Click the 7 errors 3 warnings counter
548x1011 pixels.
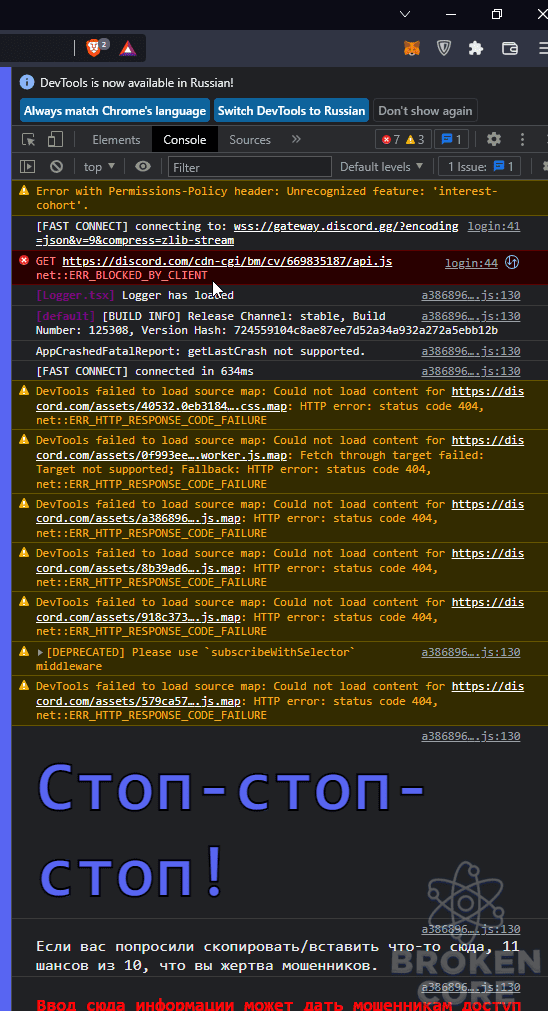[x=403, y=139]
